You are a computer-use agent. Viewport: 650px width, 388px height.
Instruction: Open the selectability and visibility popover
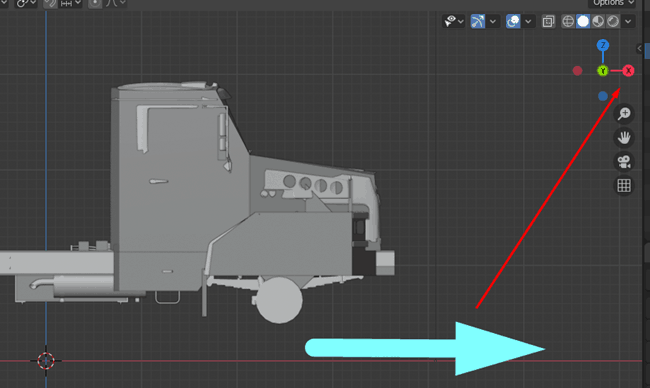tap(454, 21)
